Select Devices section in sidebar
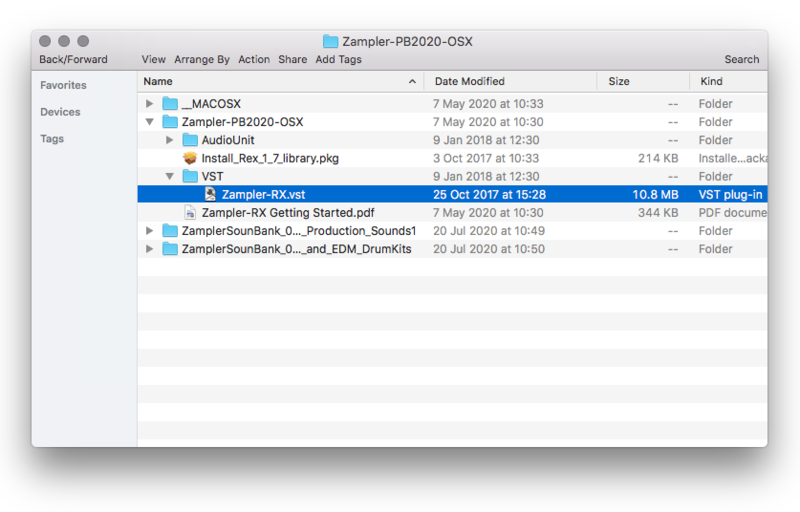Screen dimensions: 800x512 60,112
